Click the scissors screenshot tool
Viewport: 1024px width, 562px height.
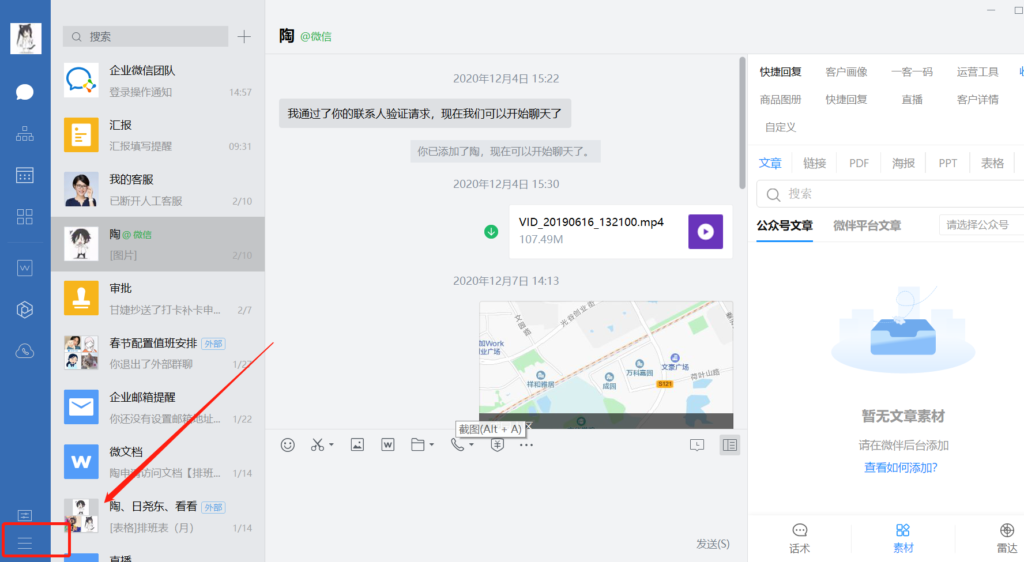point(317,445)
